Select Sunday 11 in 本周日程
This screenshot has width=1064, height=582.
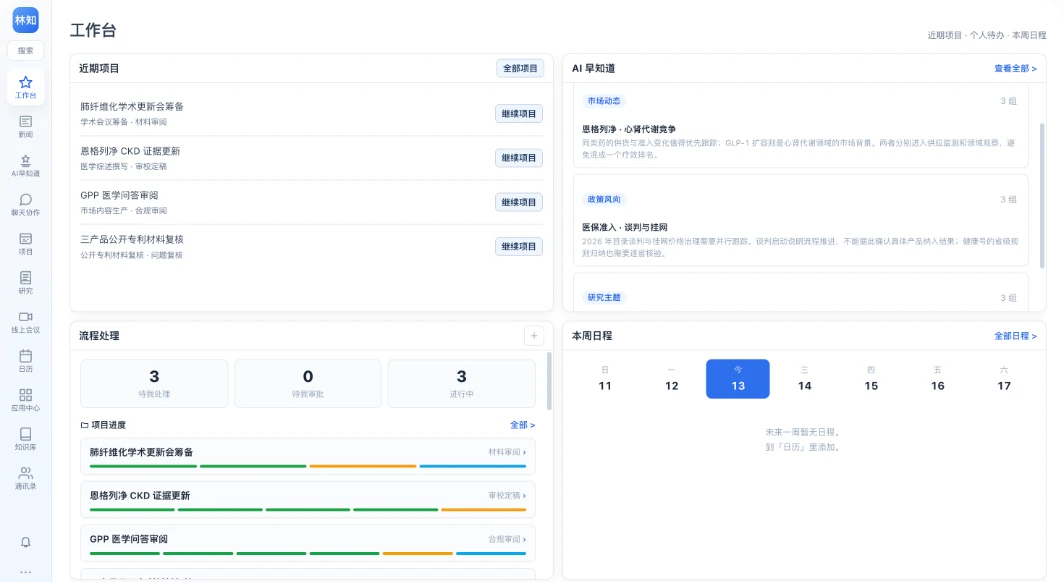point(605,379)
